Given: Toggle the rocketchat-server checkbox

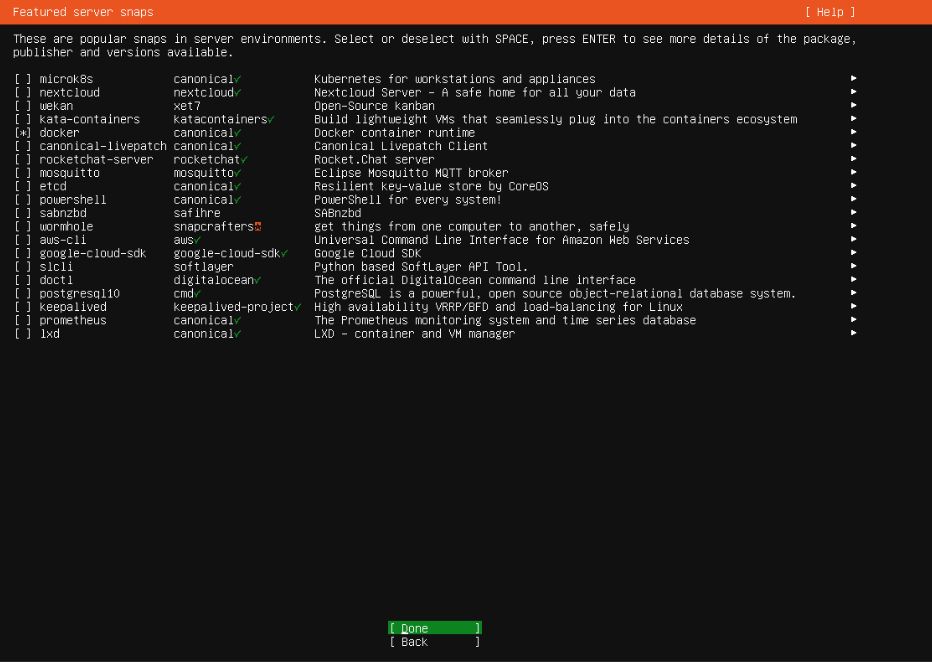Looking at the screenshot, I should pyautogui.click(x=23, y=159).
